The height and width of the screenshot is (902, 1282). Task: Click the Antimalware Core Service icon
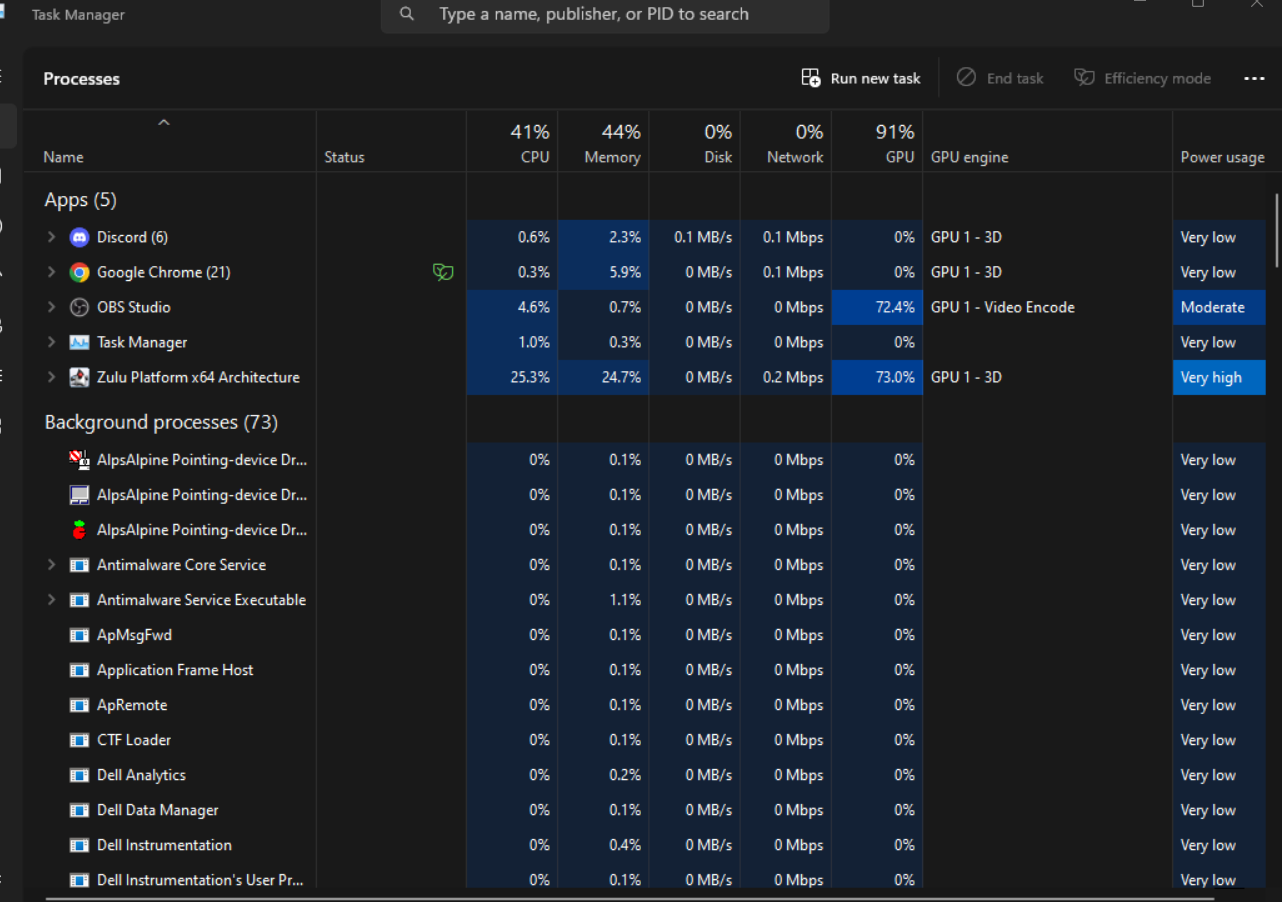pyautogui.click(x=79, y=565)
